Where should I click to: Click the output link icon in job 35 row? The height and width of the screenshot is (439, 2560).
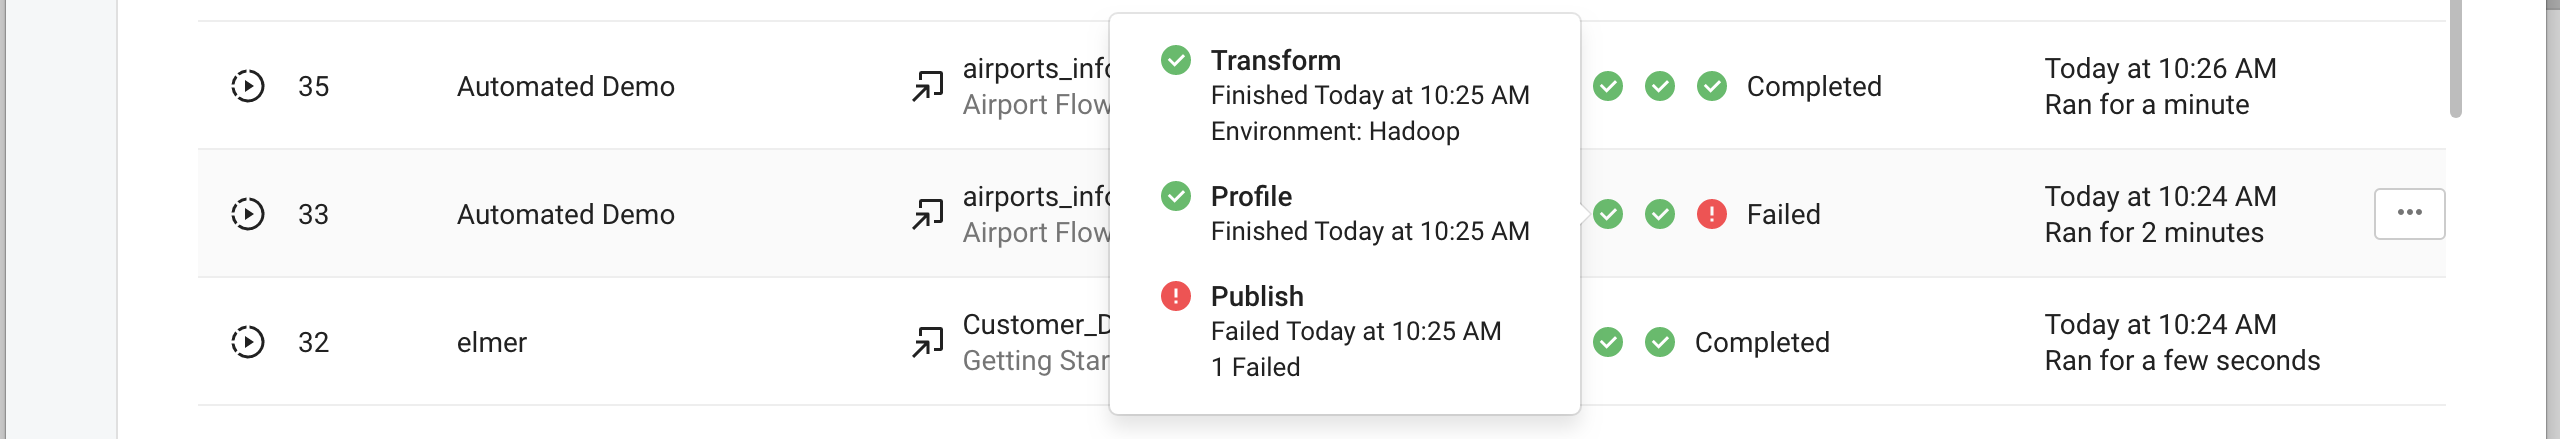(x=928, y=86)
